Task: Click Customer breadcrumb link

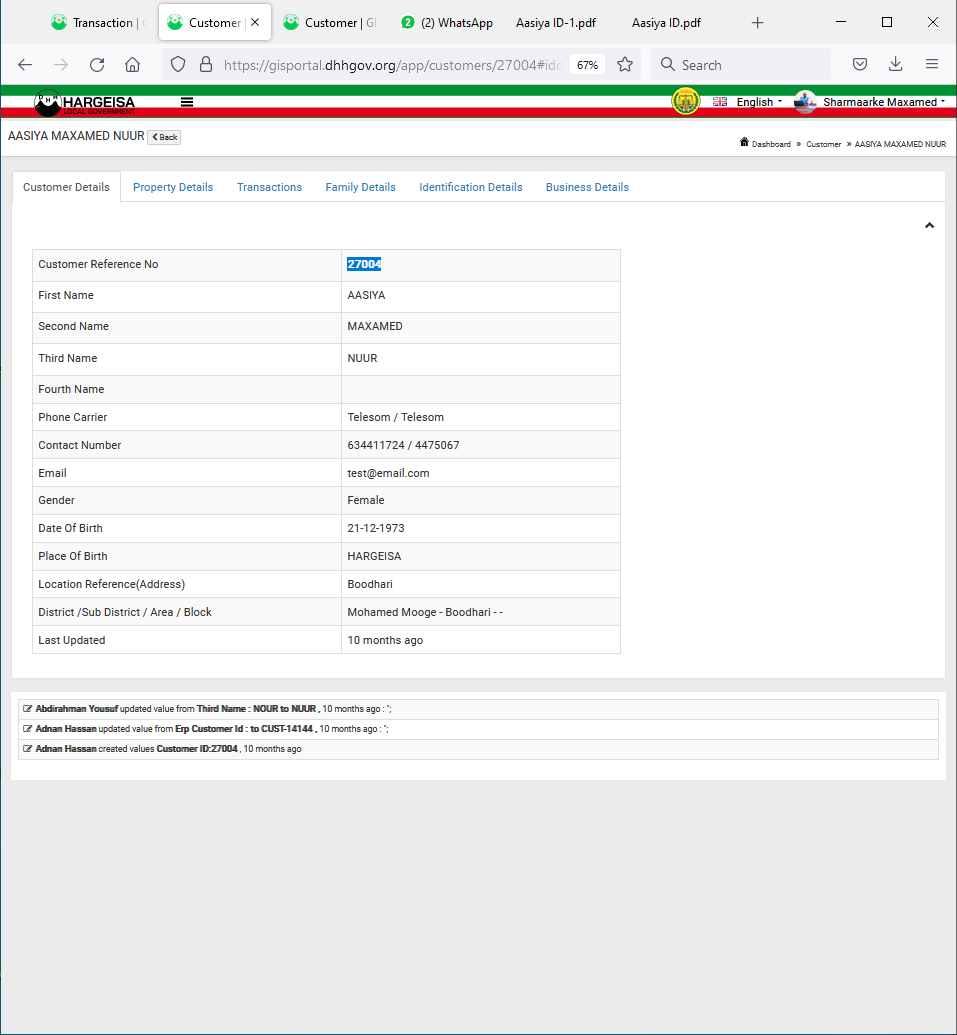Action: click(824, 144)
